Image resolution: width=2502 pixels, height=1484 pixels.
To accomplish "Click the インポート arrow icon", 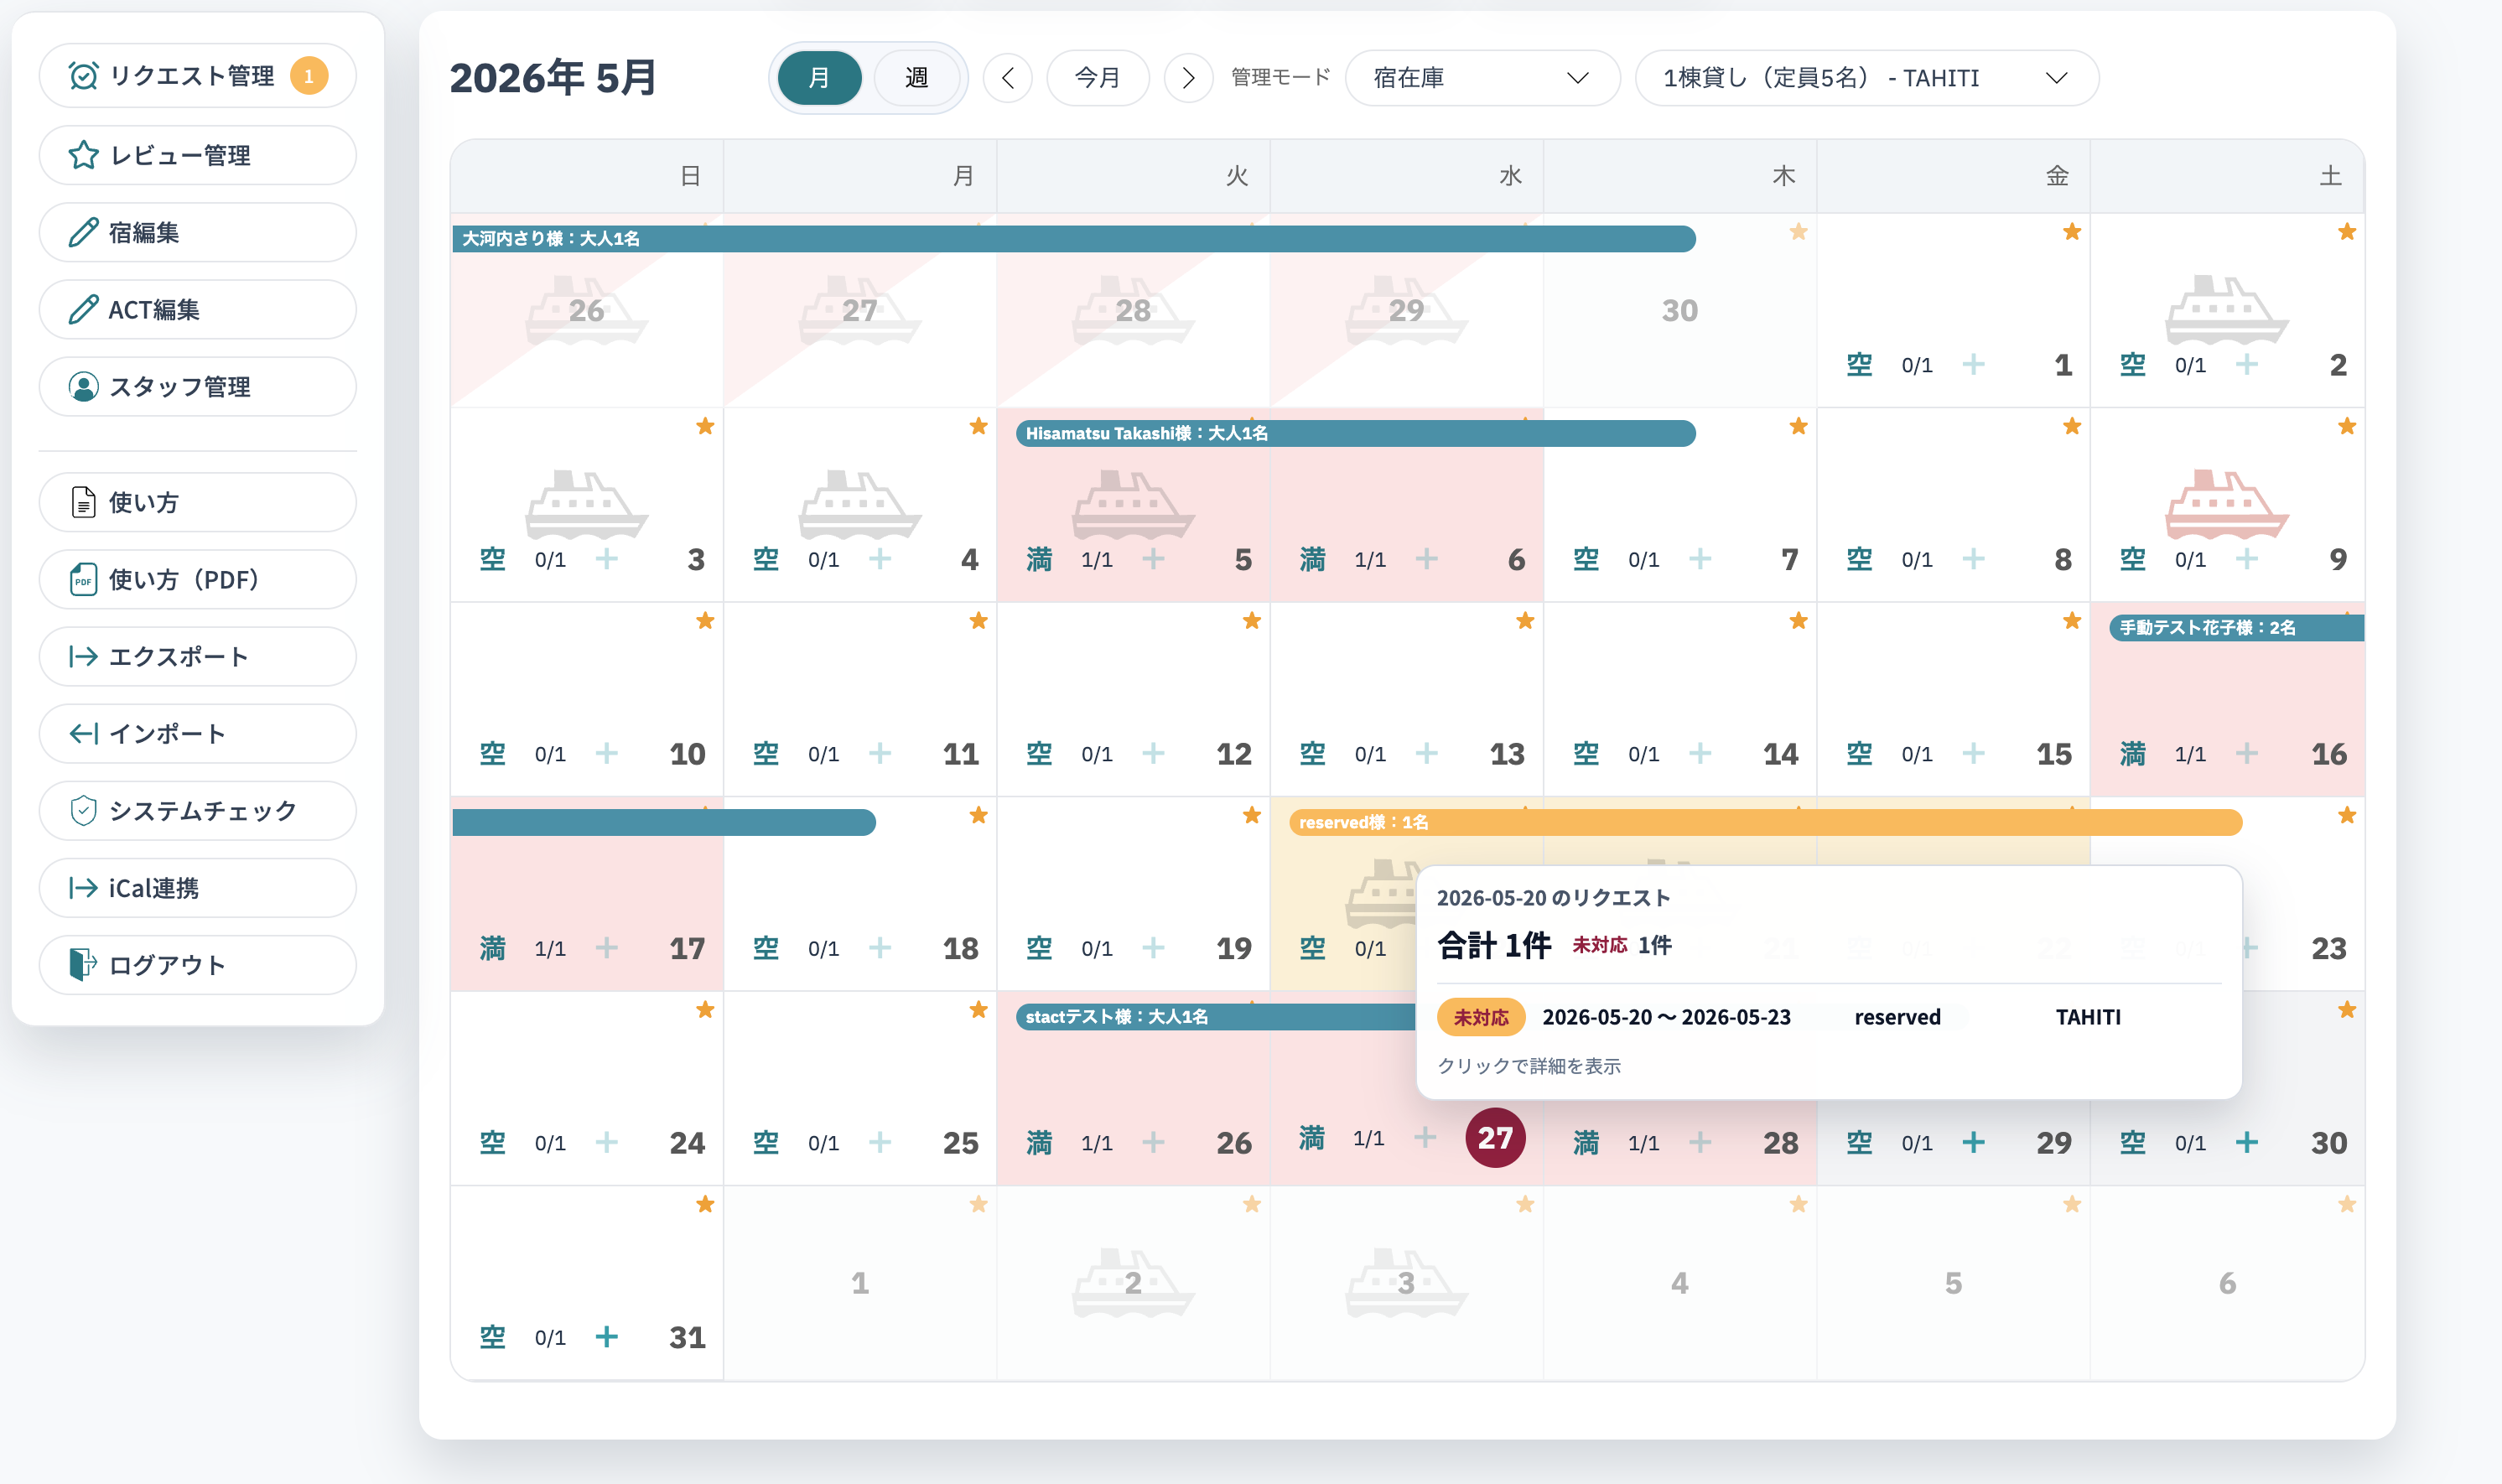I will tap(83, 733).
